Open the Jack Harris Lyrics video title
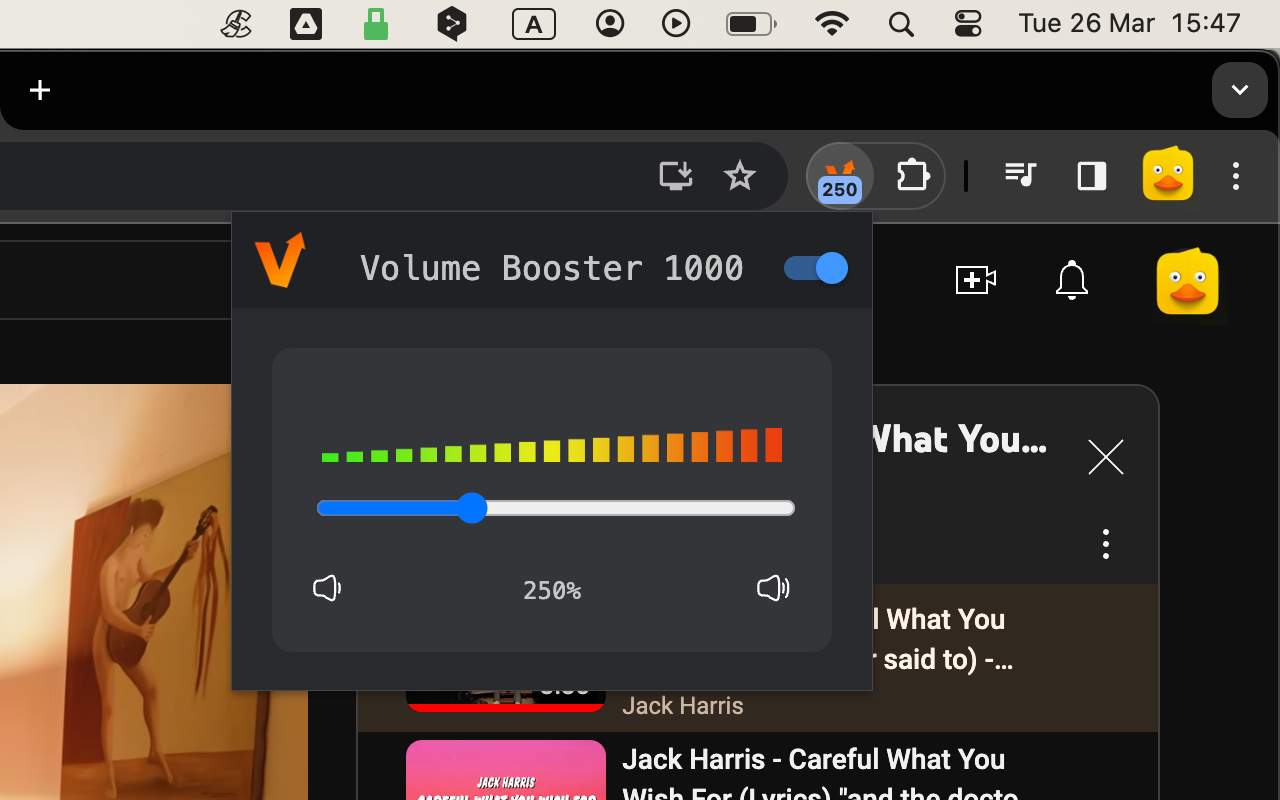This screenshot has width=1280, height=800. (x=820, y=778)
